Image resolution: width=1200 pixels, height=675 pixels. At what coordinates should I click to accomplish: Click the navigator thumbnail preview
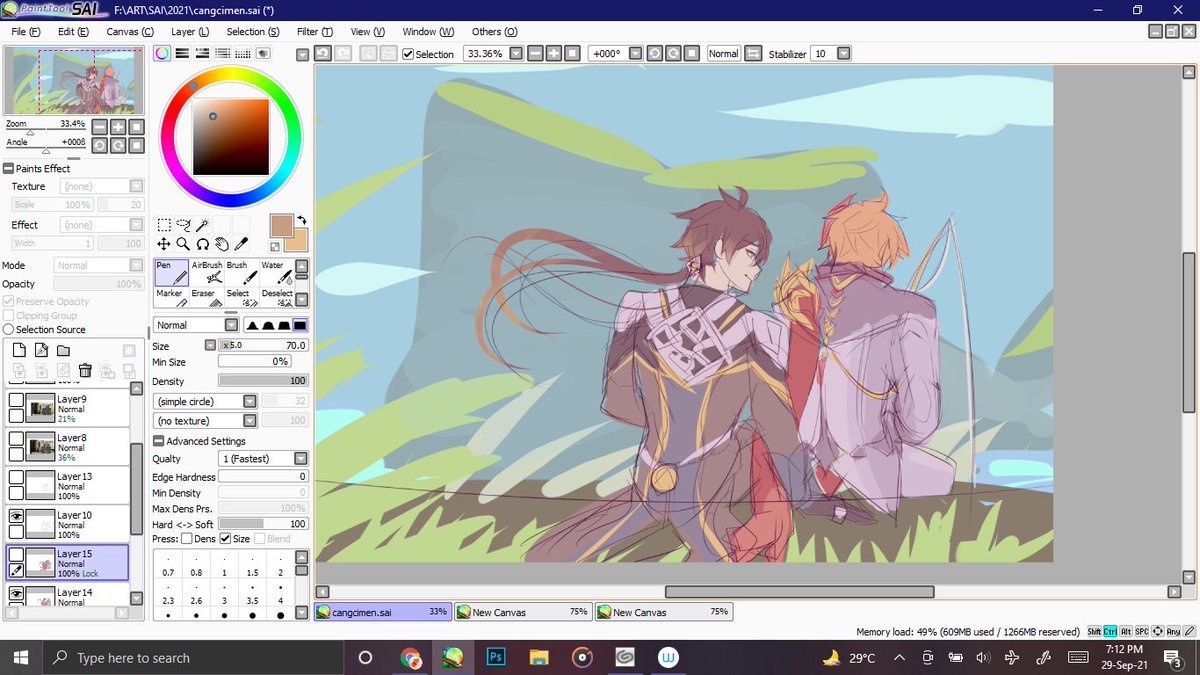click(72, 81)
